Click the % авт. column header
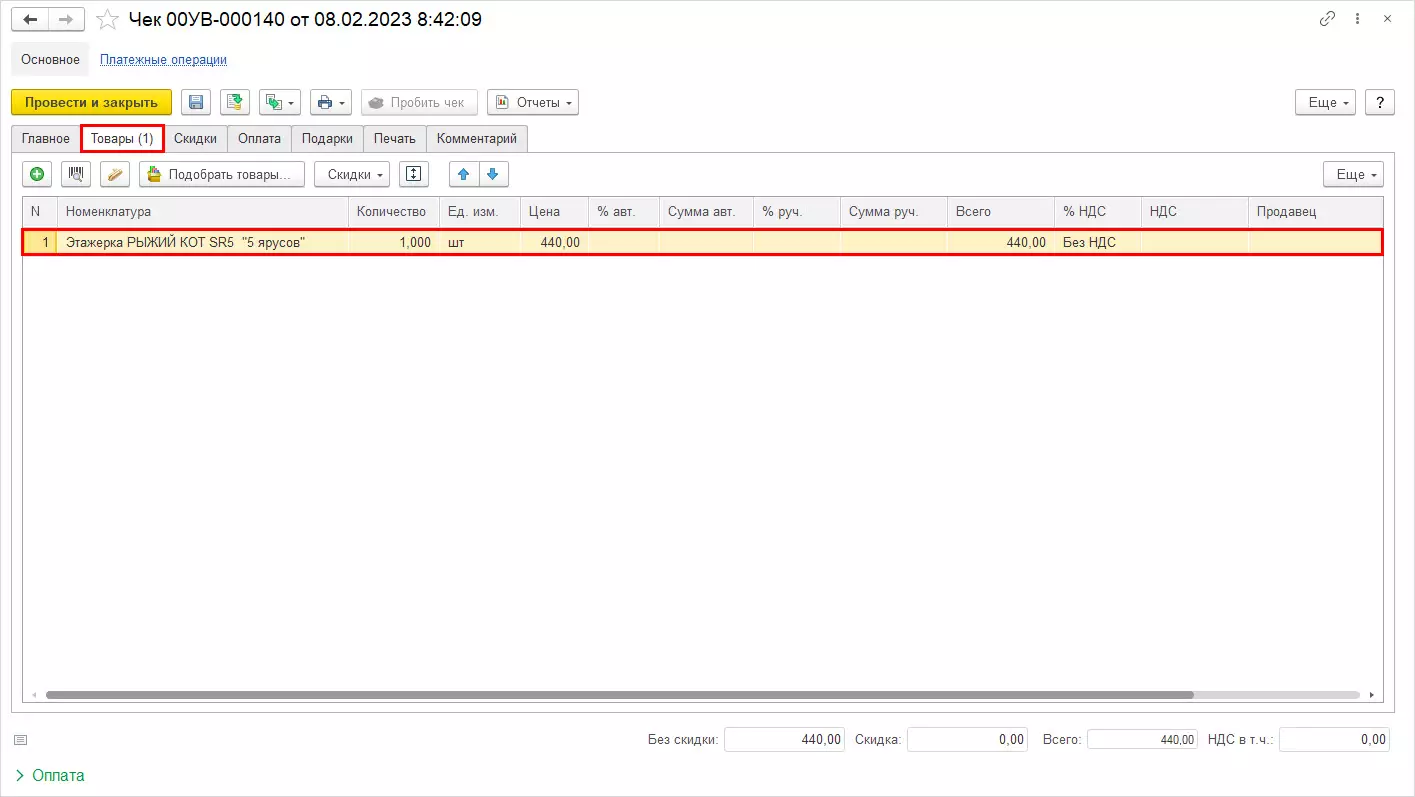The image size is (1415, 797). click(x=624, y=211)
